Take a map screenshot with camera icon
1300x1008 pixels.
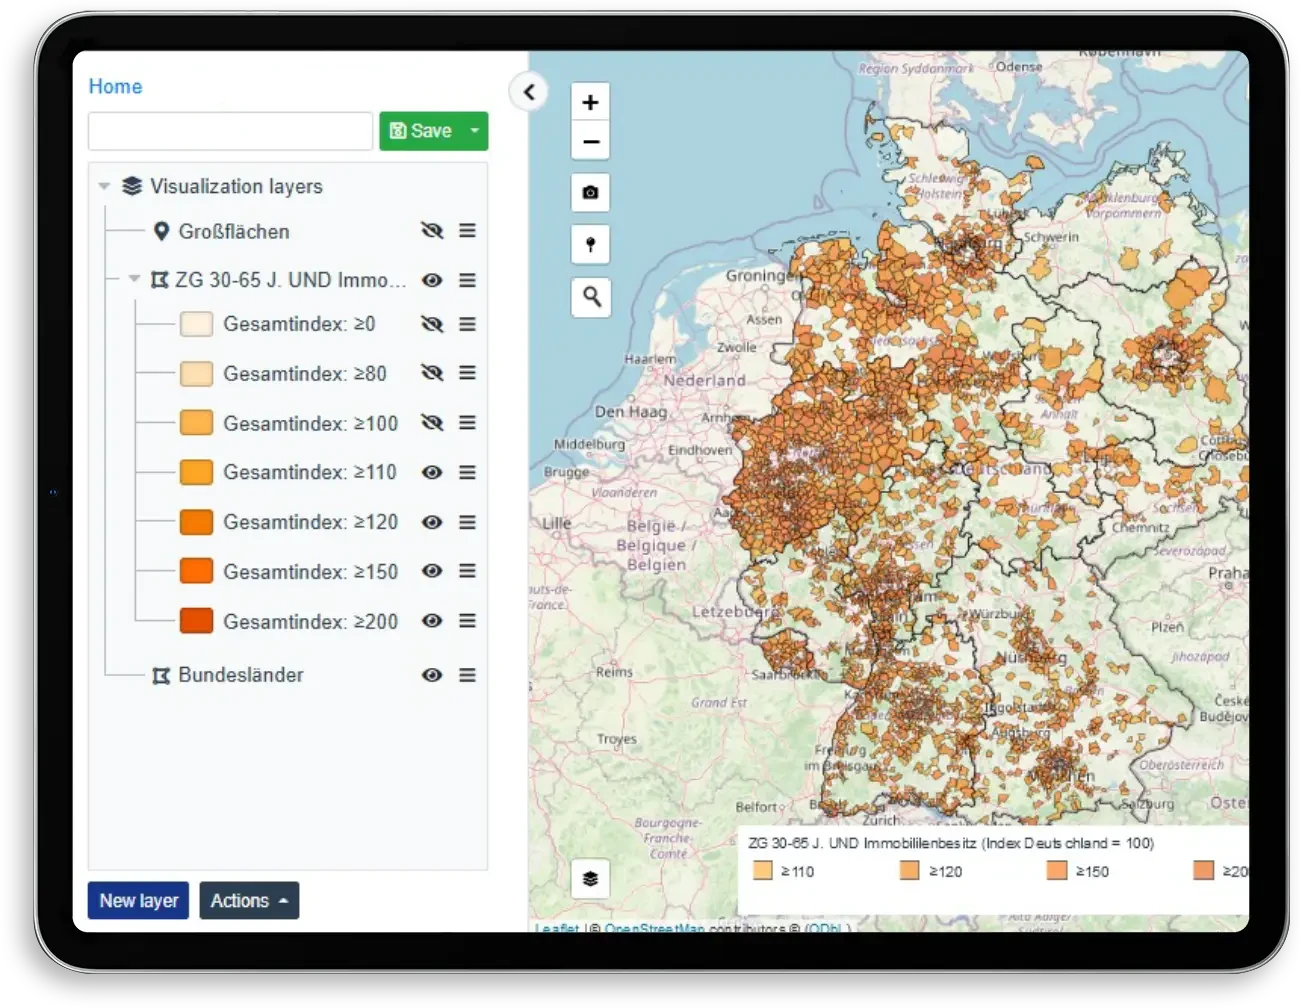pyautogui.click(x=590, y=192)
